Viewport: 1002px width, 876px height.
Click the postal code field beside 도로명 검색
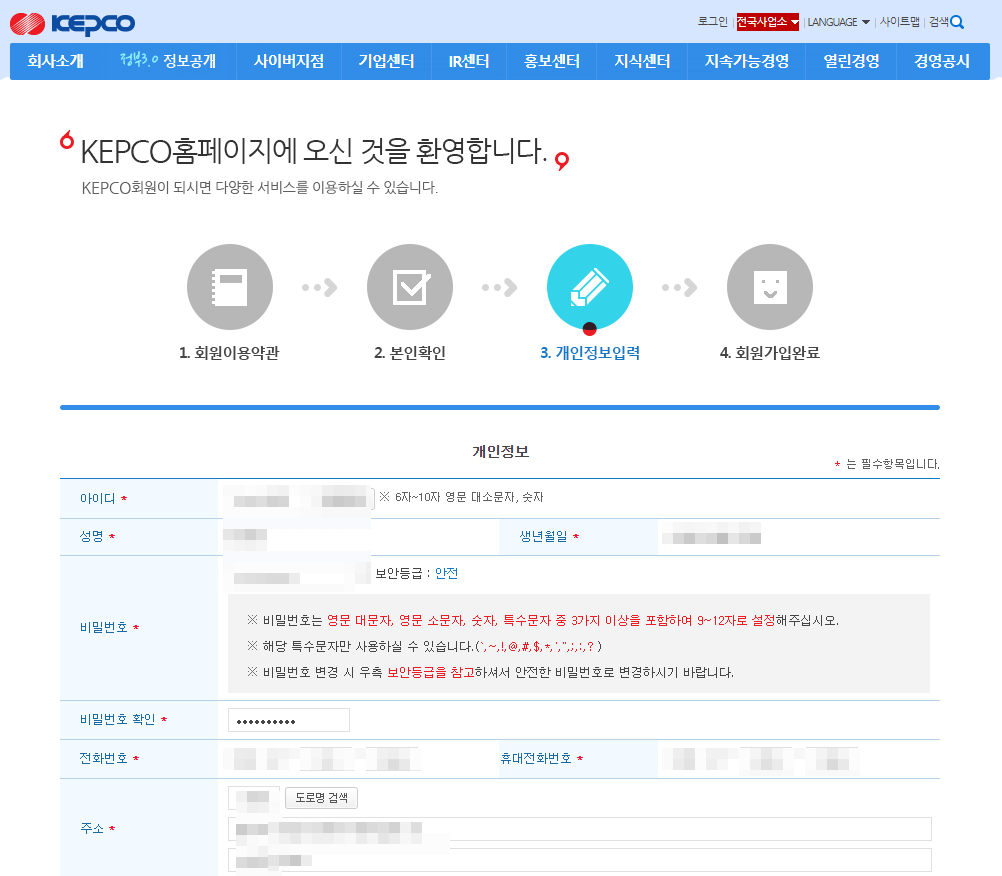(x=254, y=797)
